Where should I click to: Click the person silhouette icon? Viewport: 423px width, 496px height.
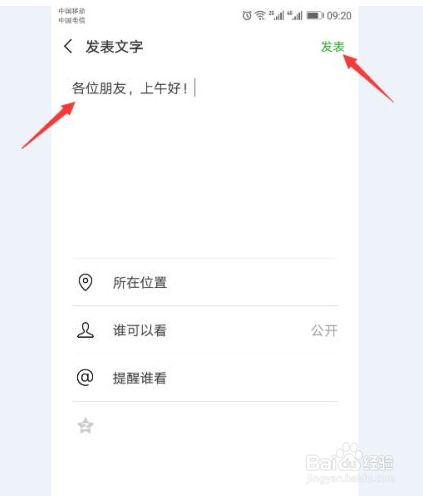(x=85, y=330)
